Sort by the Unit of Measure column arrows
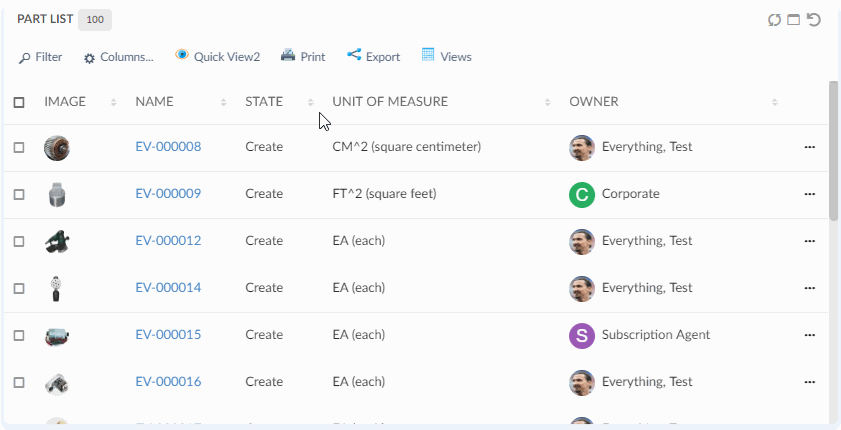 [x=548, y=102]
